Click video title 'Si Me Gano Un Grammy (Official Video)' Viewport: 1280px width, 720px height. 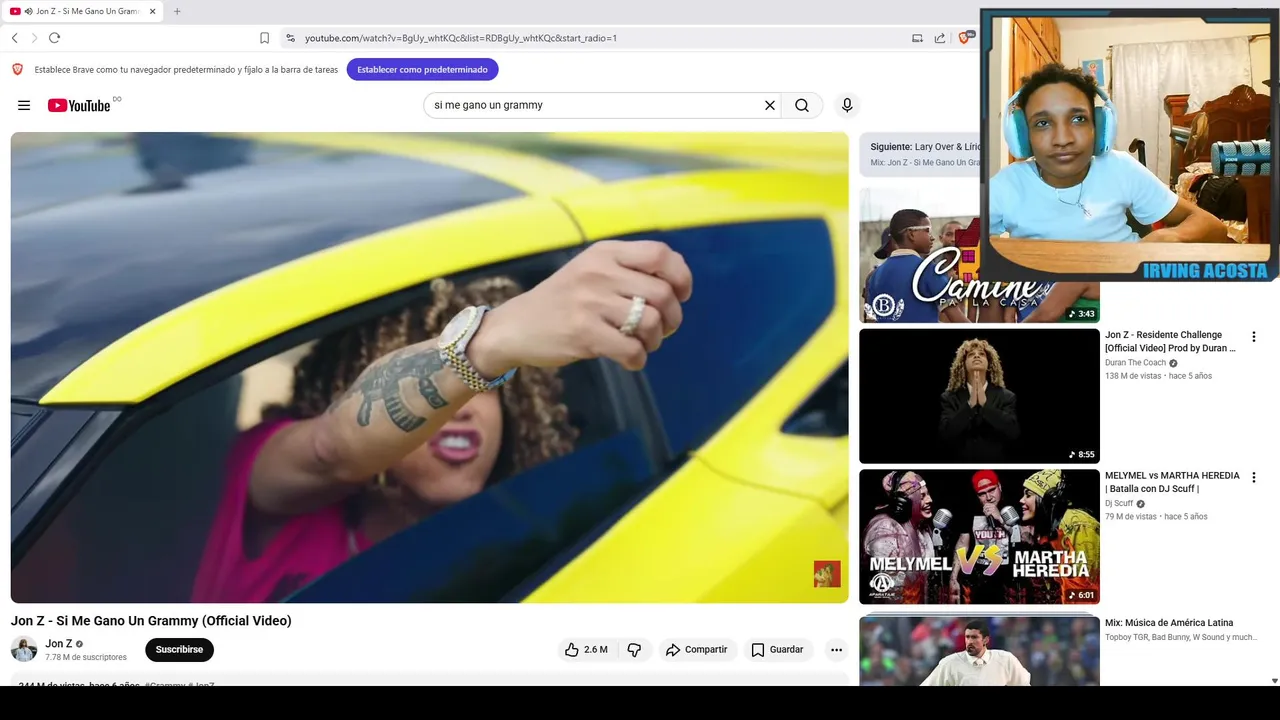point(151,621)
